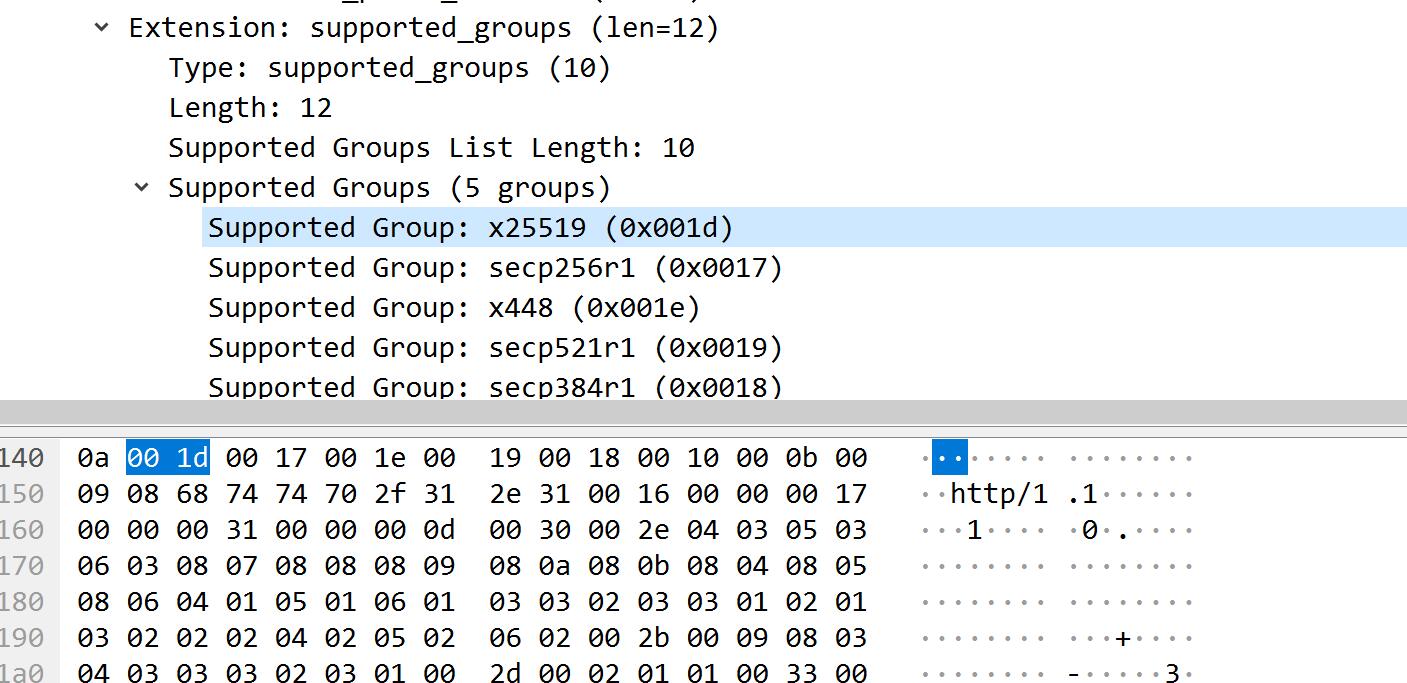Click the highlighted dots in ASCII column
Viewport: 1407px width, 683px height.
point(949,458)
